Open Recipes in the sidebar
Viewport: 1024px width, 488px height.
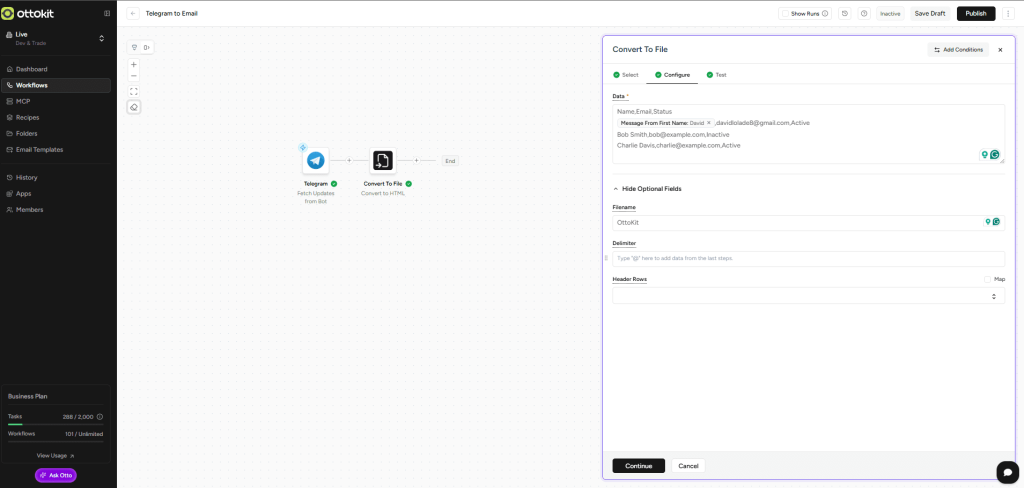click(x=28, y=117)
